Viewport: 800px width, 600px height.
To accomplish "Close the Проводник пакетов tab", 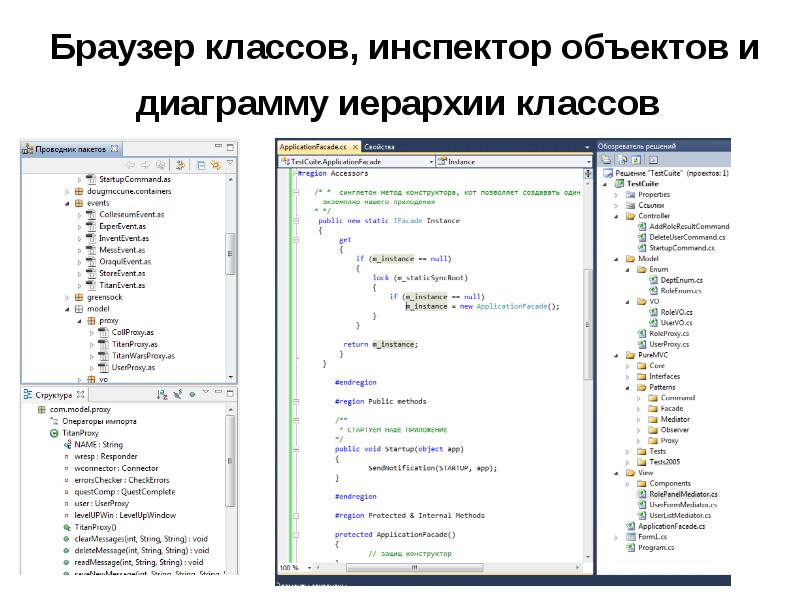I will pos(114,149).
